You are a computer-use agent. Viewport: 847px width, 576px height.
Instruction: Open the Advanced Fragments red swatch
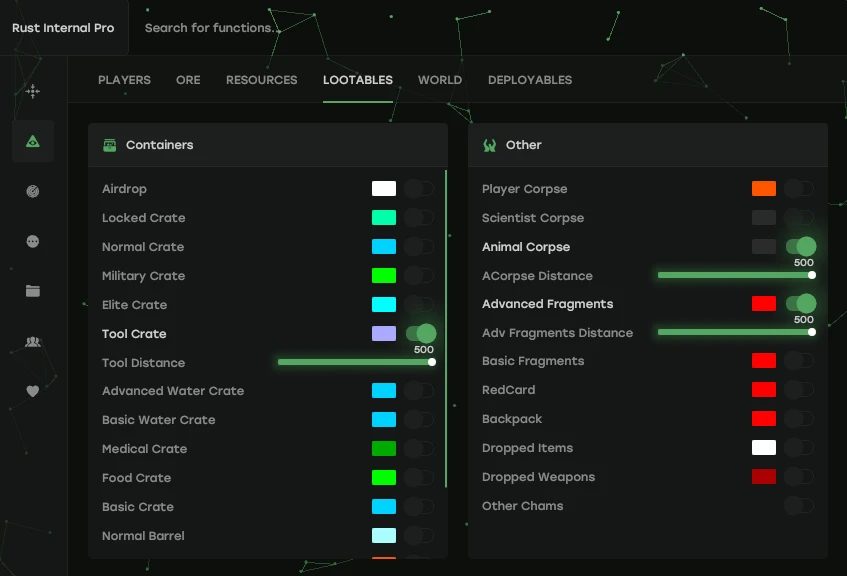(764, 304)
